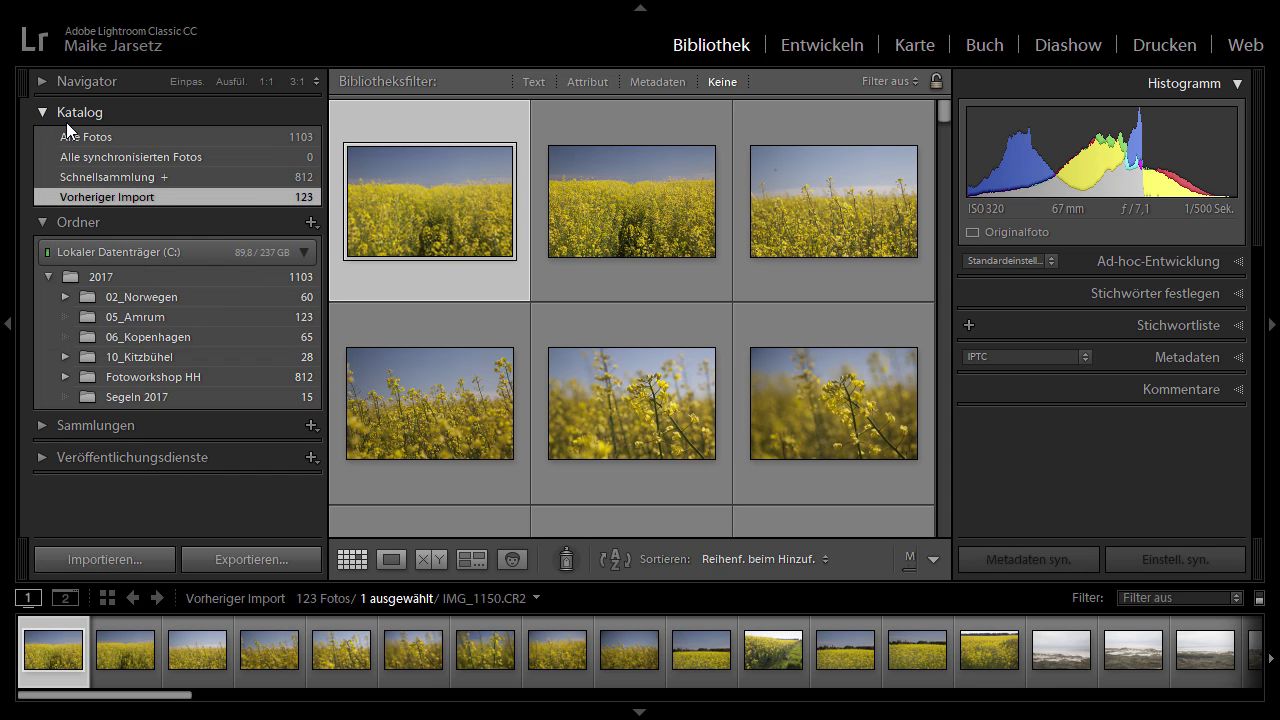Add keyword with Stichwortliste plus icon
This screenshot has width=1280, height=720.
click(x=968, y=325)
